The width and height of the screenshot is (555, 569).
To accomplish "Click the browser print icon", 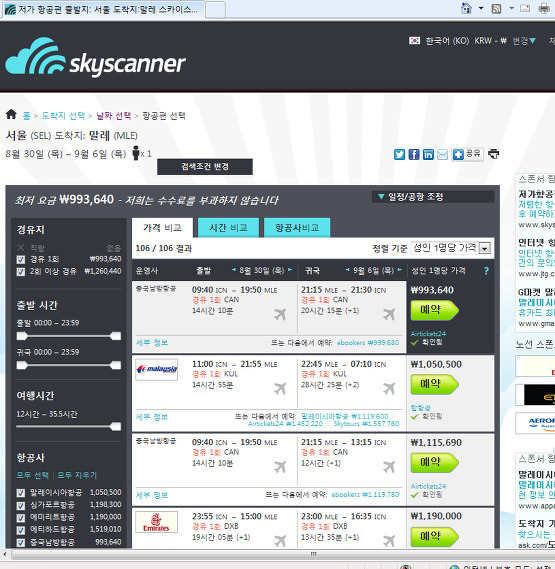I will coord(544,8).
